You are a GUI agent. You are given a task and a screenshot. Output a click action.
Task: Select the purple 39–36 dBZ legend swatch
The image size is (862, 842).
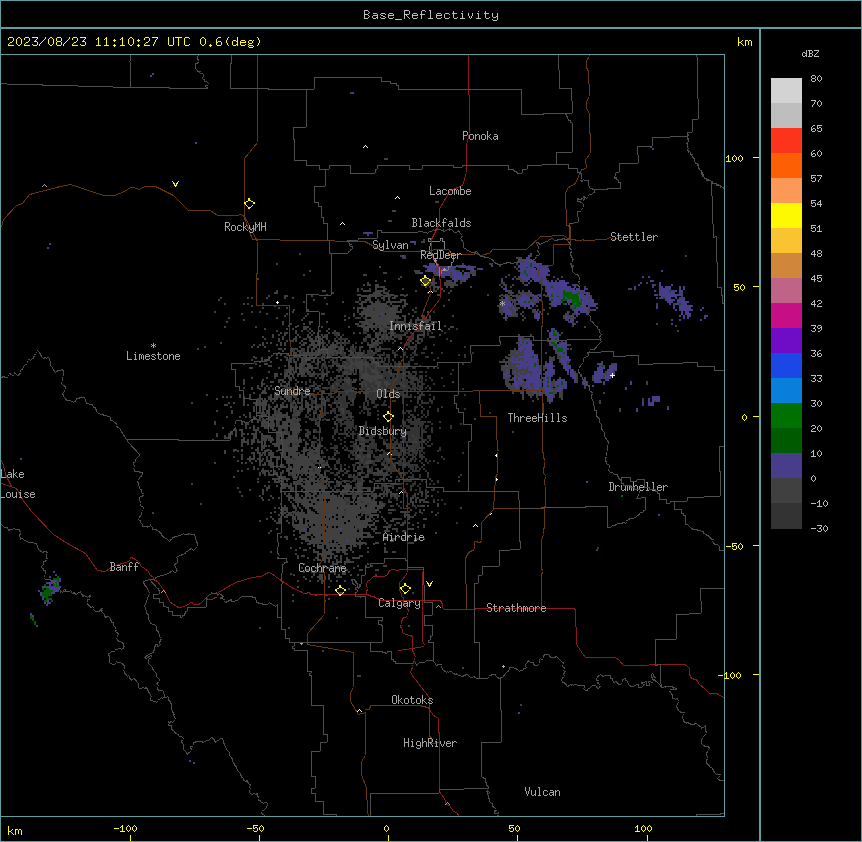click(786, 341)
